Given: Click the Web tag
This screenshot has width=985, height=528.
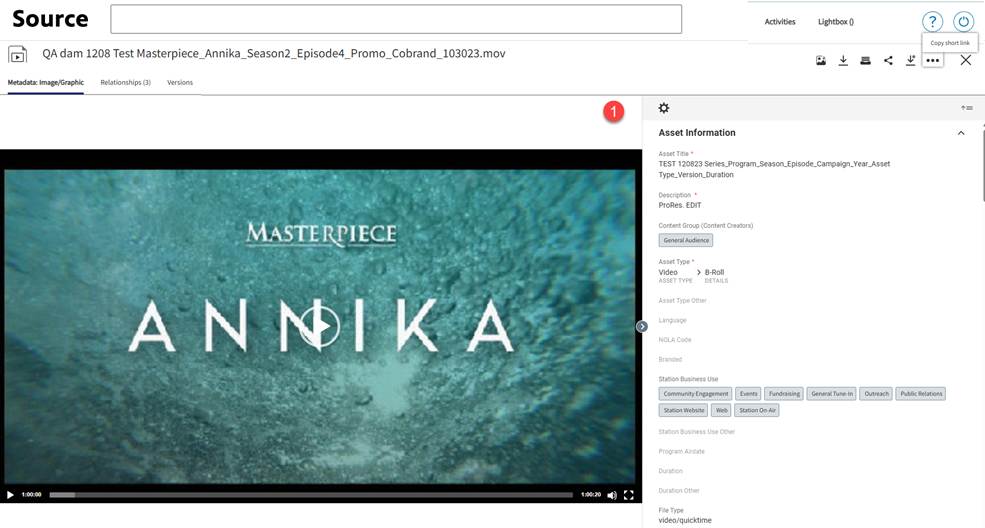Looking at the screenshot, I should (721, 410).
